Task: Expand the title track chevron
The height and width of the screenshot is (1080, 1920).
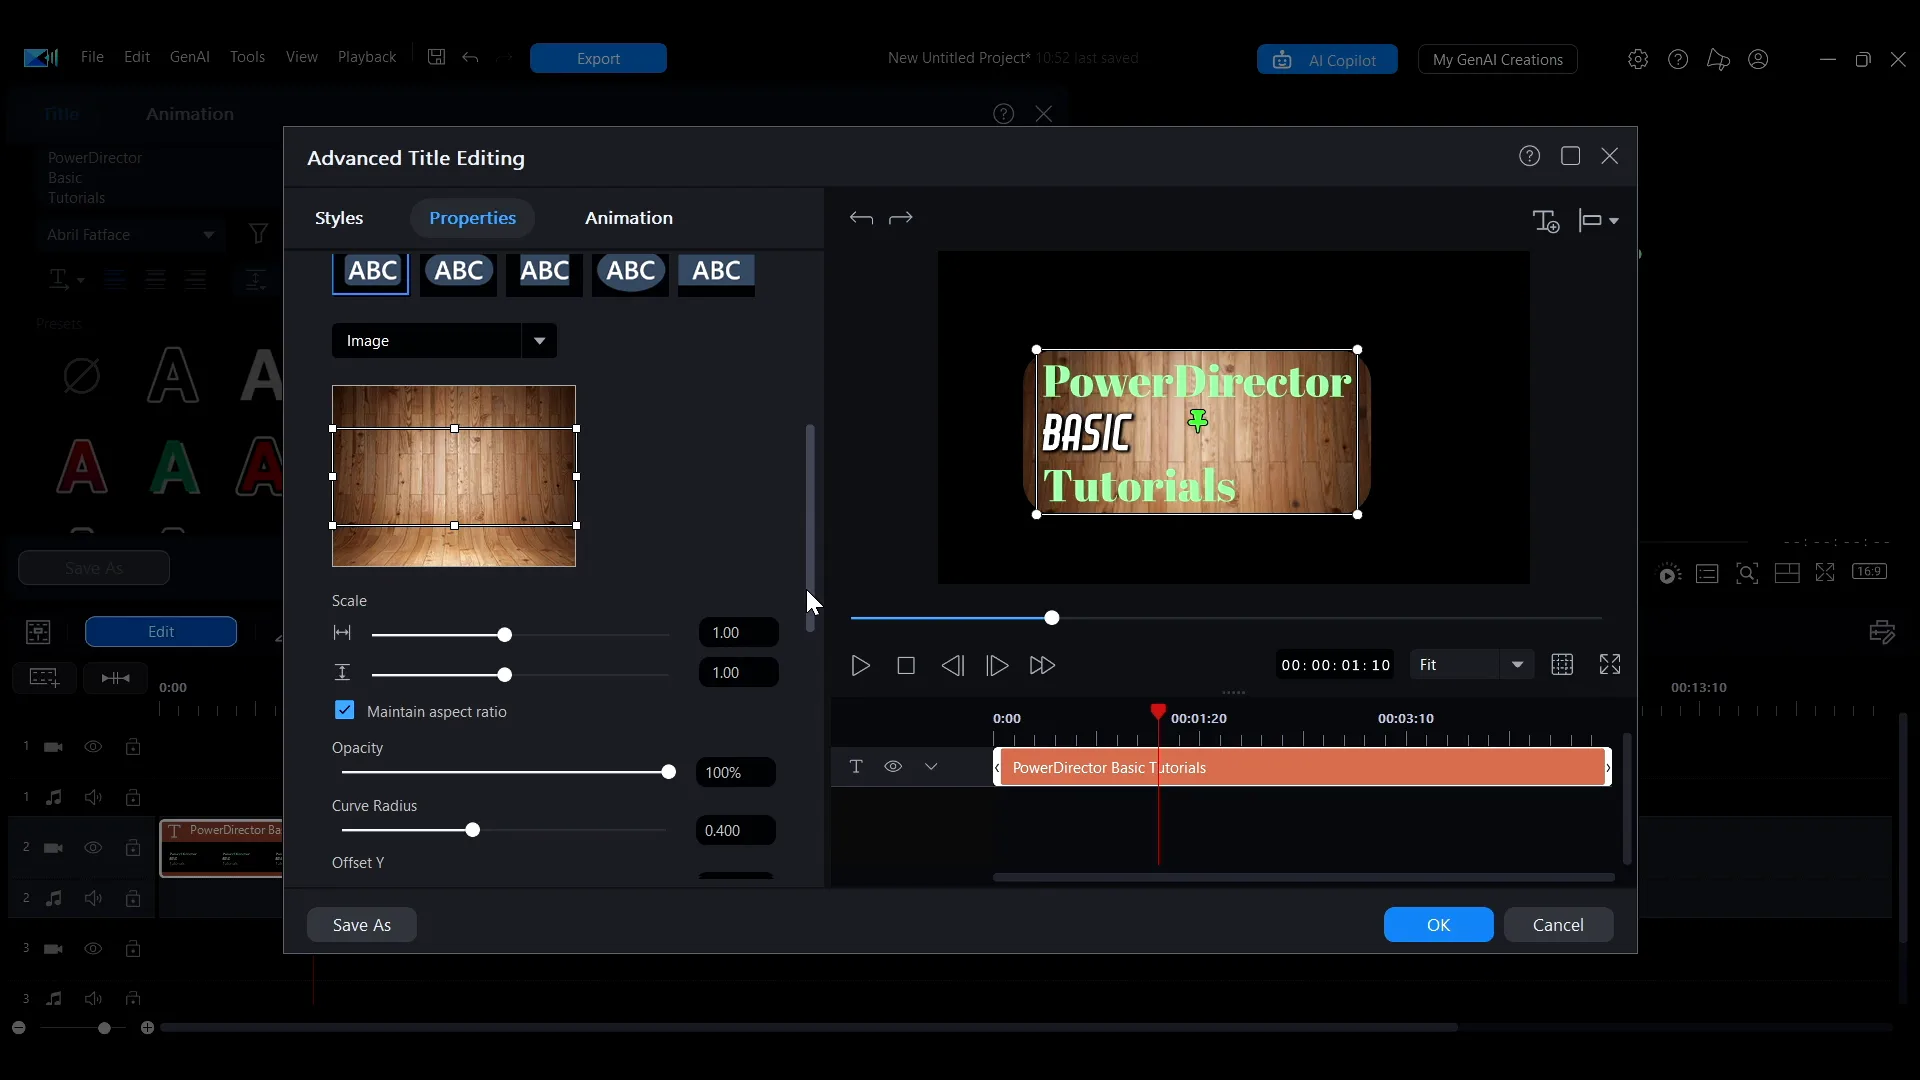Action: (x=931, y=766)
